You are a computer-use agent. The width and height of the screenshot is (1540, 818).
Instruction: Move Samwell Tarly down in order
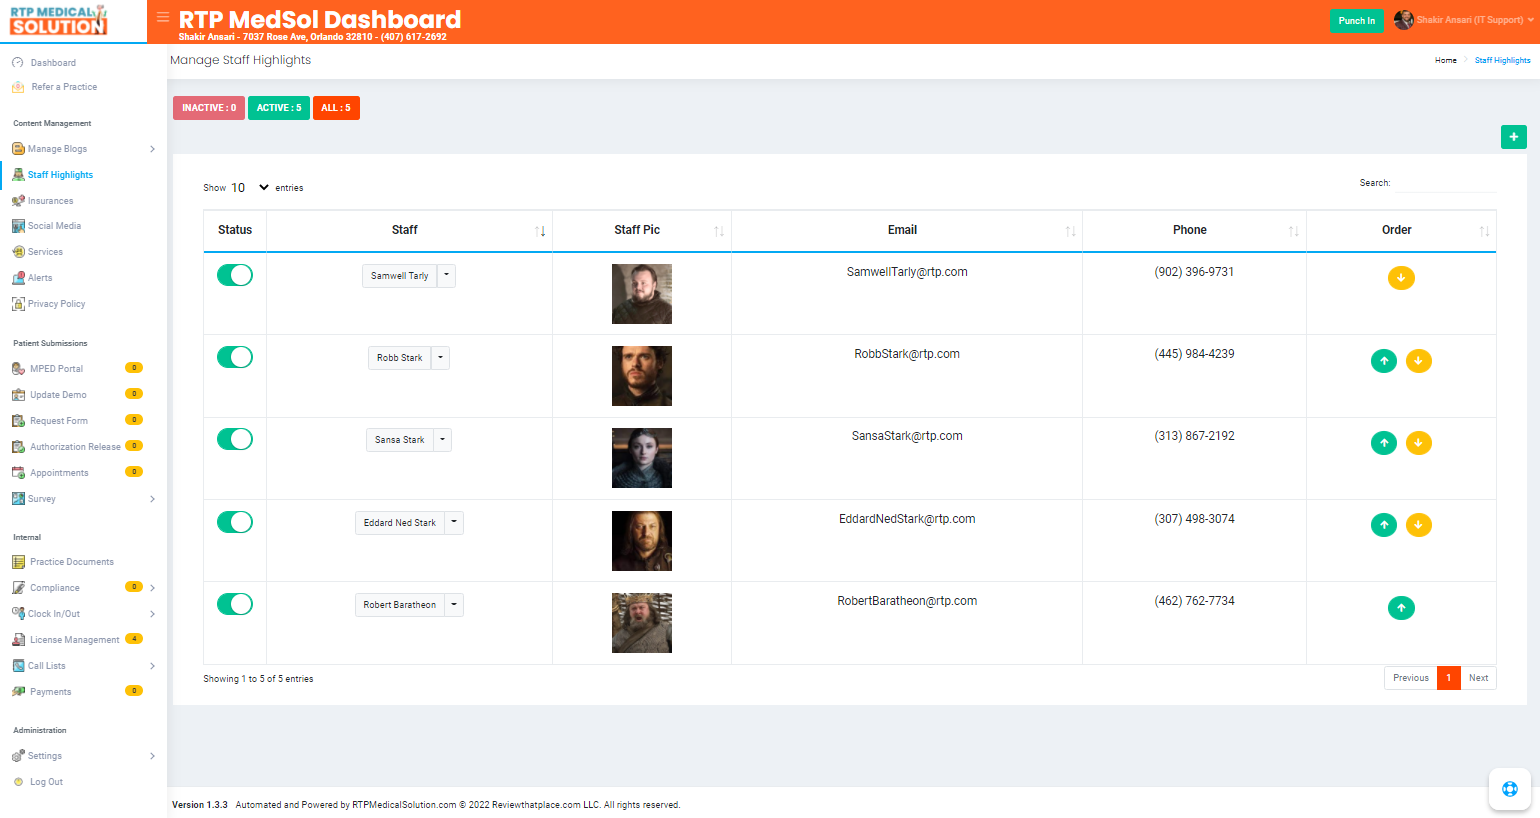pos(1401,278)
